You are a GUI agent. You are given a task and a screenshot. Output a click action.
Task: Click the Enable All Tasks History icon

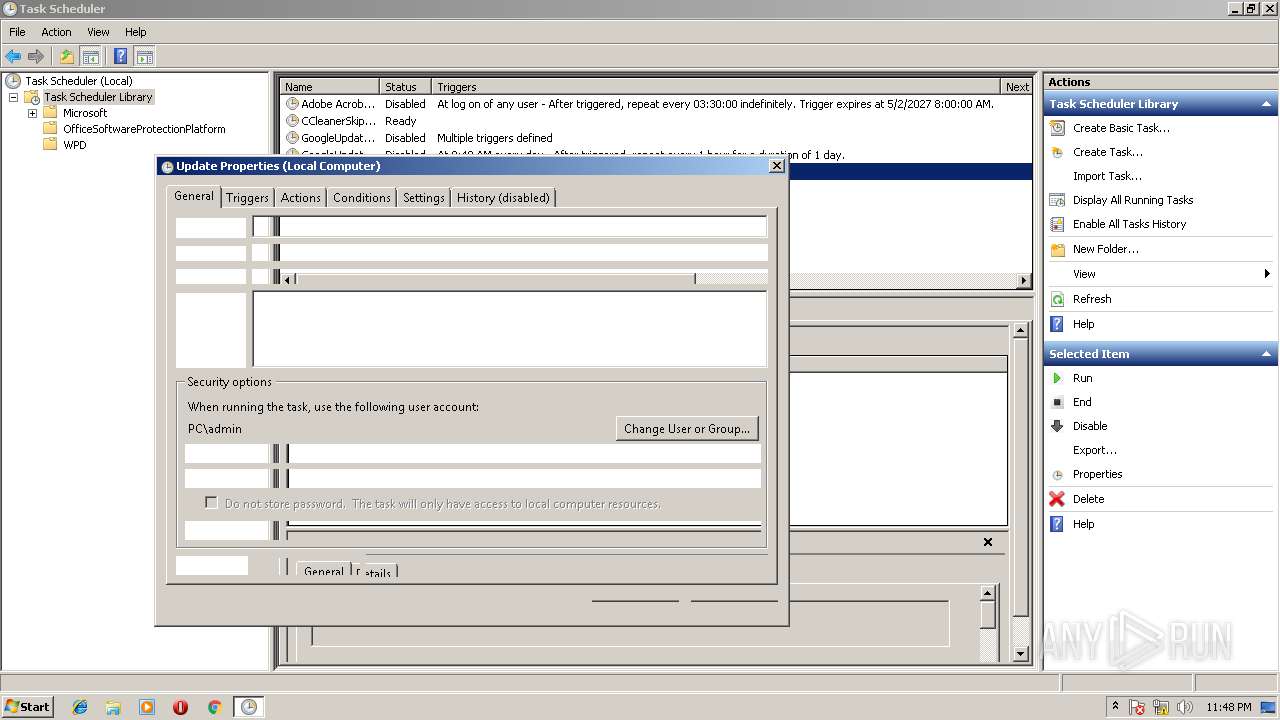coord(1057,224)
